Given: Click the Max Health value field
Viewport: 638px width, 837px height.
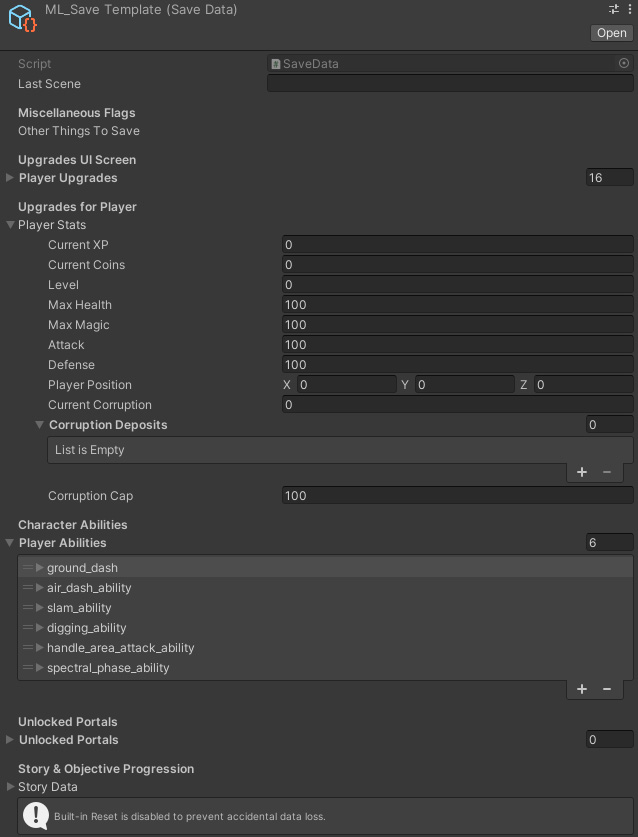Looking at the screenshot, I should [x=457, y=305].
